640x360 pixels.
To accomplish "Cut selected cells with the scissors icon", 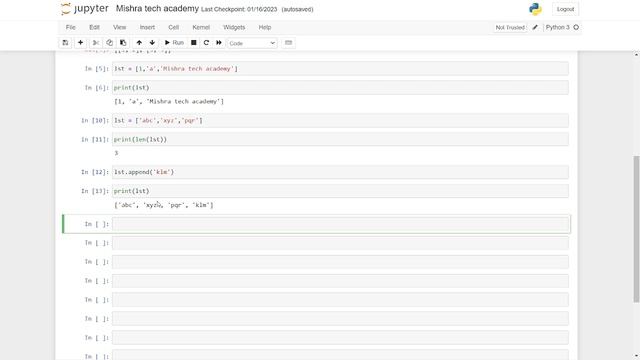I will pos(96,43).
